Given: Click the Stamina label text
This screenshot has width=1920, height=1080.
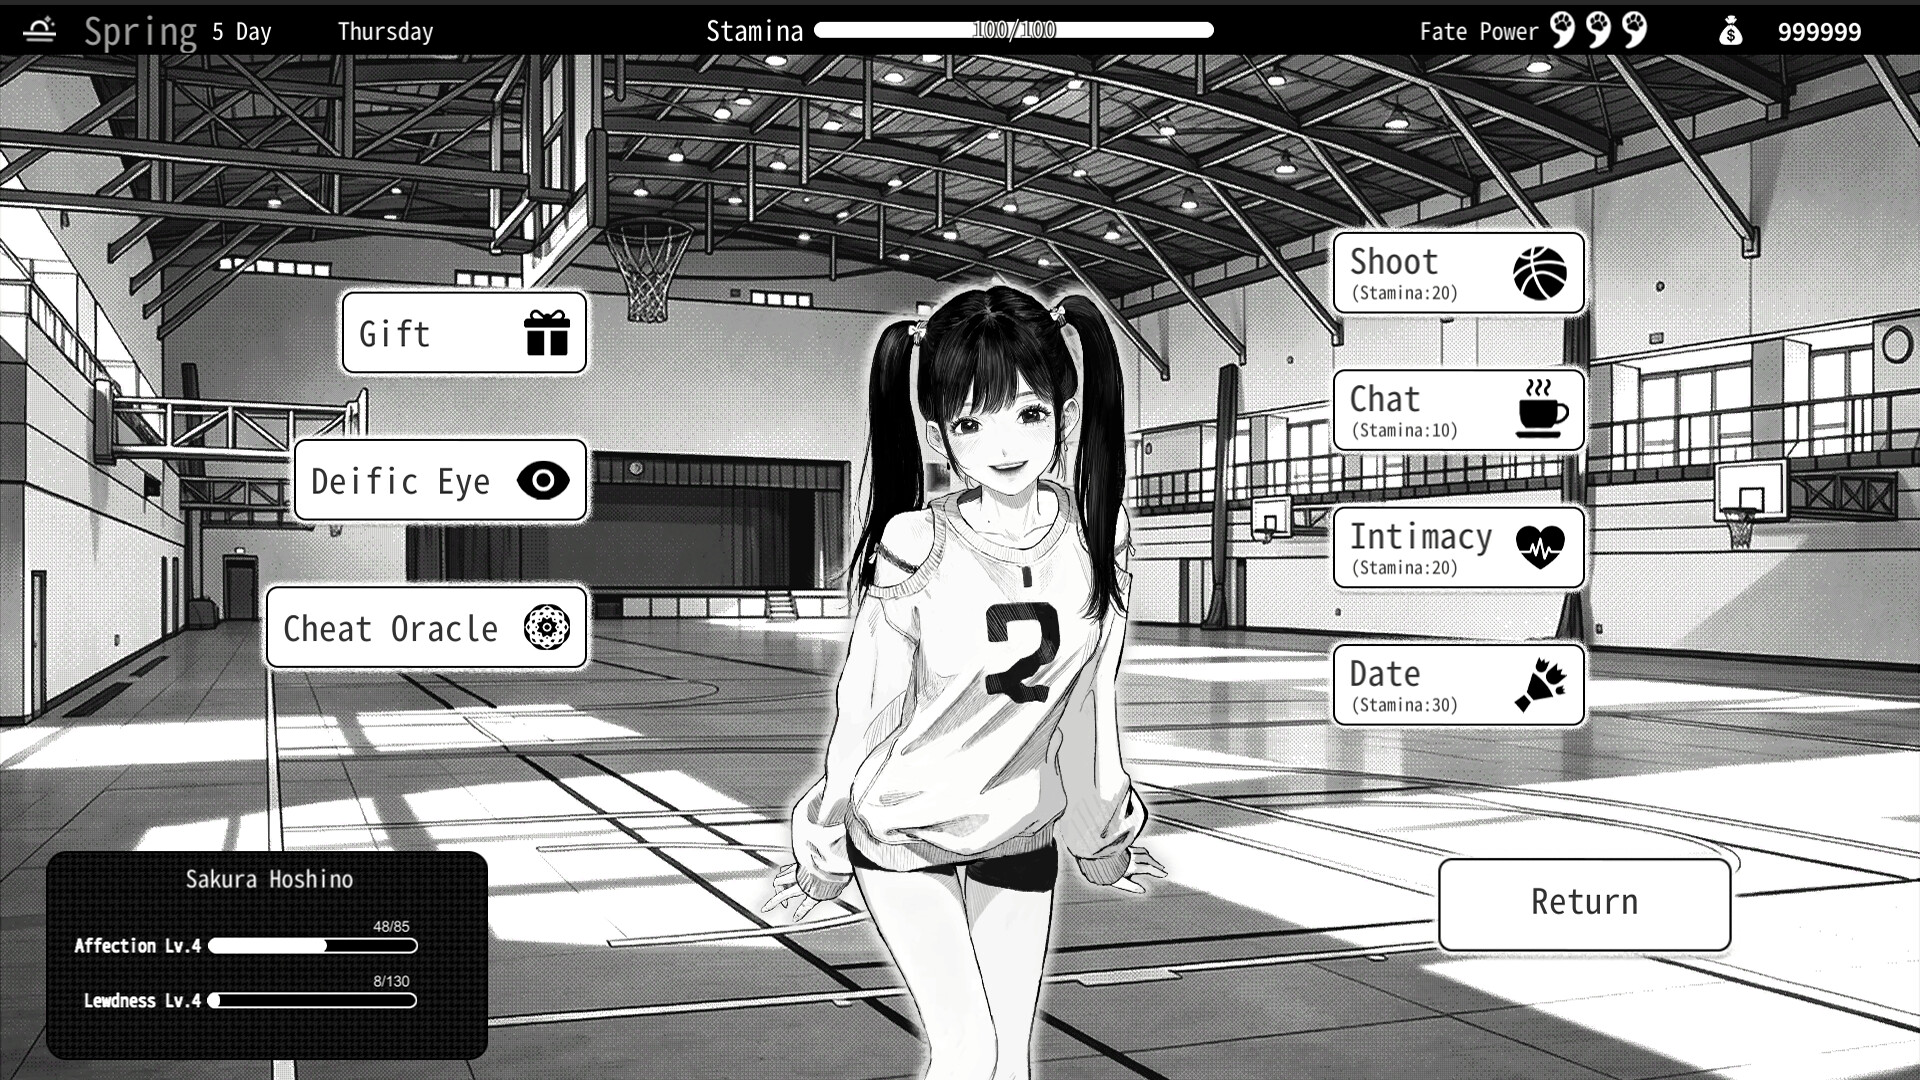Looking at the screenshot, I should 755,32.
